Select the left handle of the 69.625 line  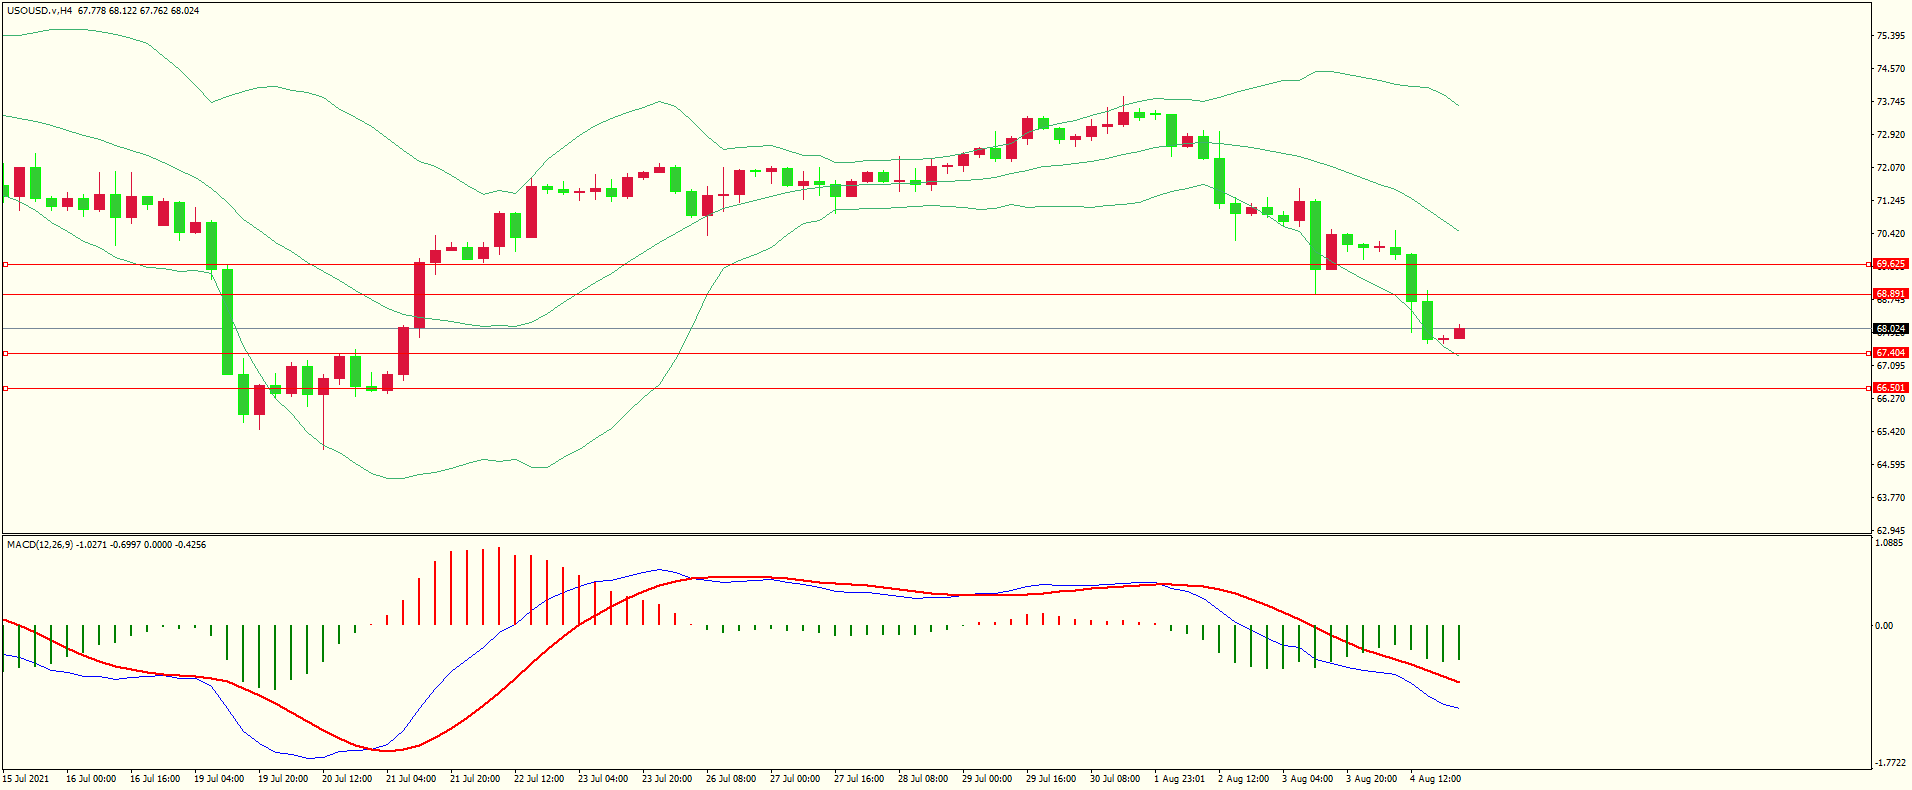coord(6,265)
